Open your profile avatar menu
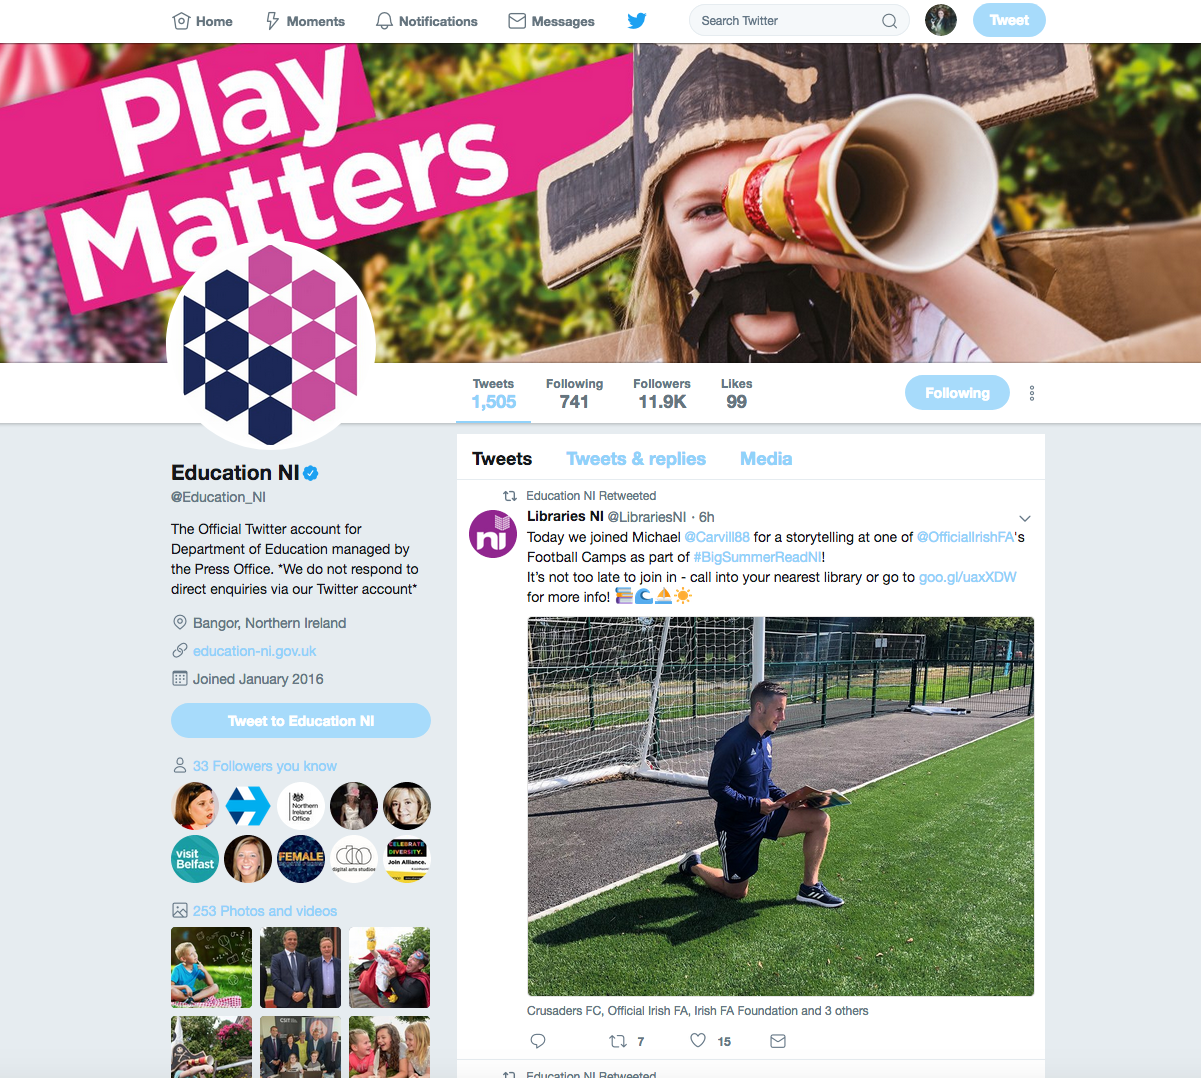Screen dimensions: 1201x1078 coord(941,20)
